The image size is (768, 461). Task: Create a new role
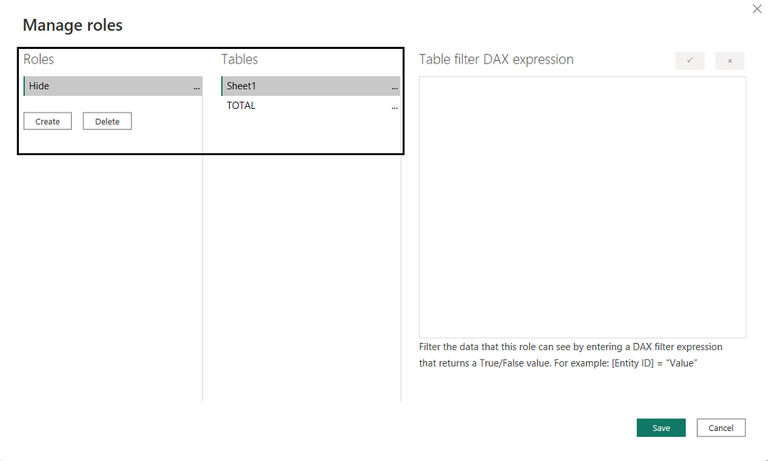48,121
